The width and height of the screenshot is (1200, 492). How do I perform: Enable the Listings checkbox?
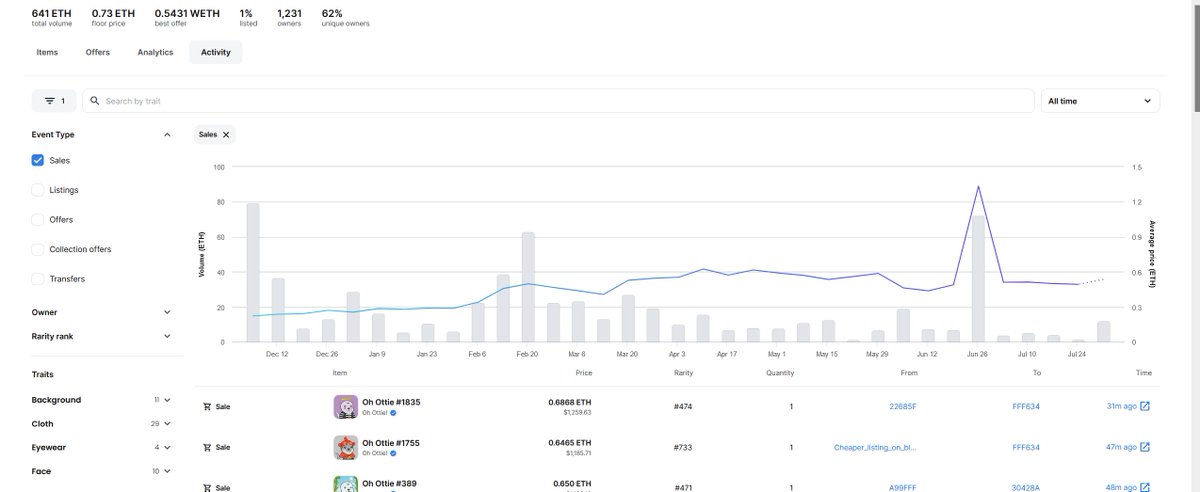pos(38,190)
